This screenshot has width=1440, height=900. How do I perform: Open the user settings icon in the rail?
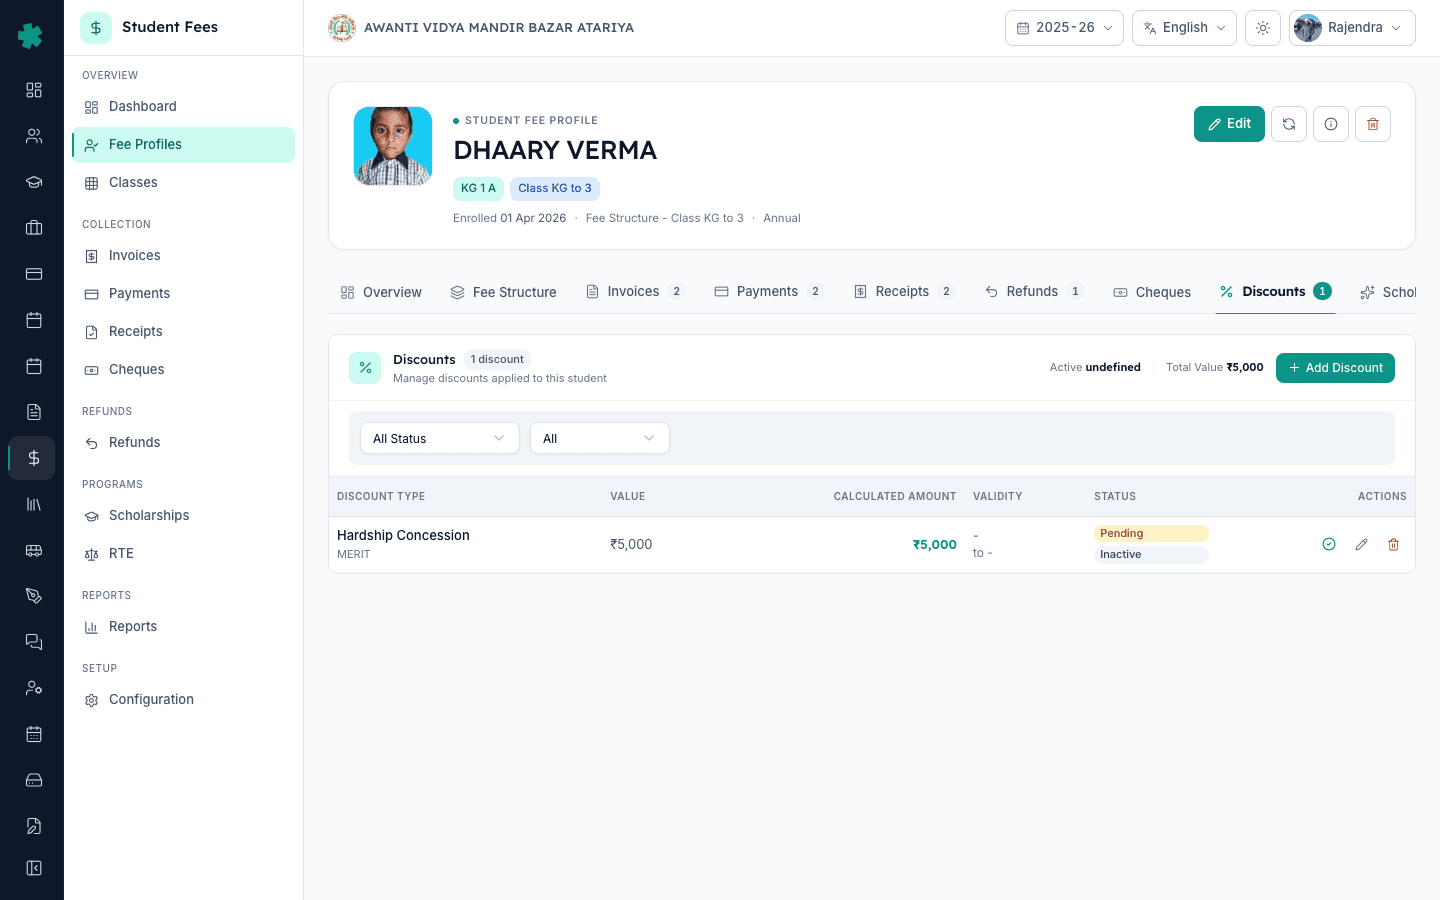click(x=34, y=688)
